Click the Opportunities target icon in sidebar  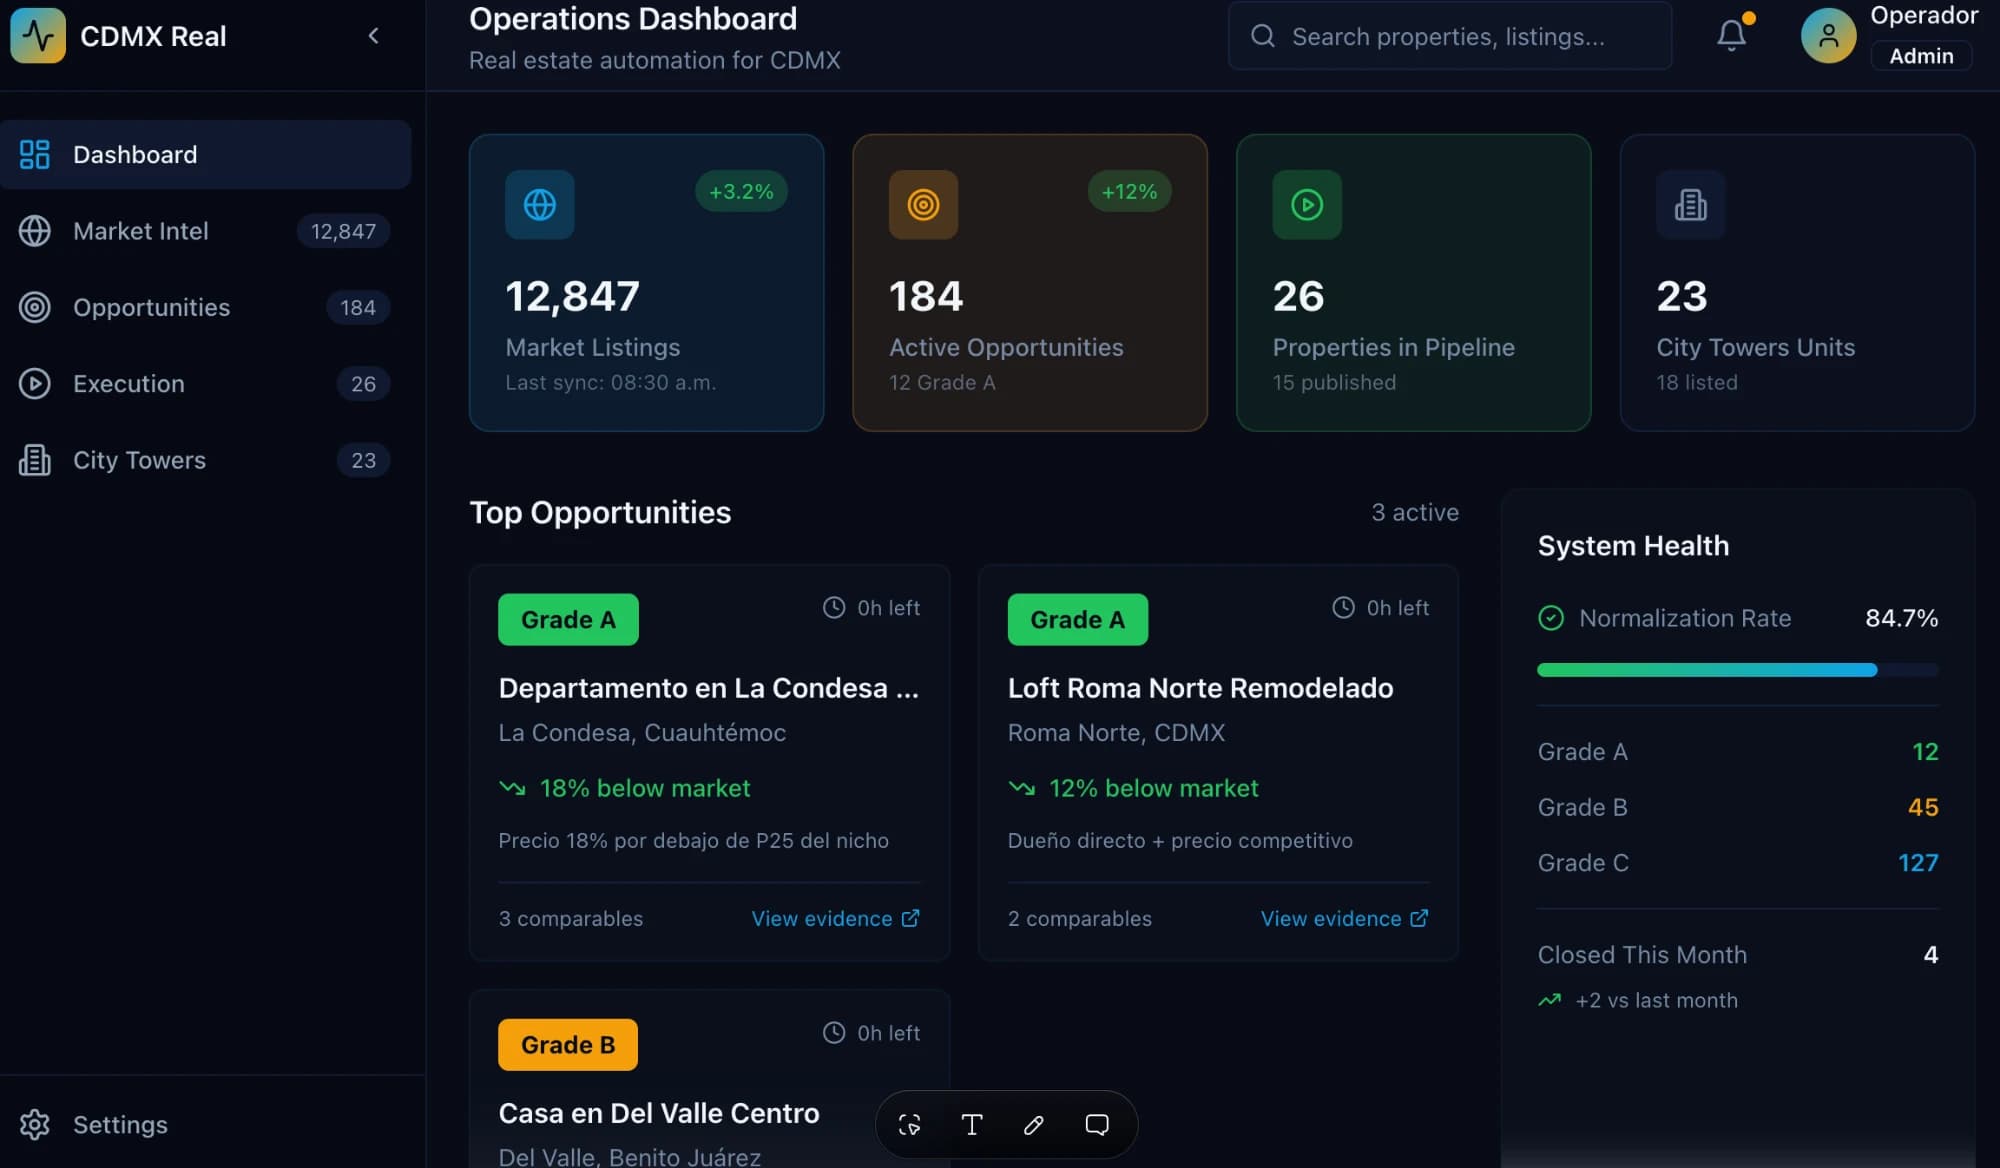point(35,307)
